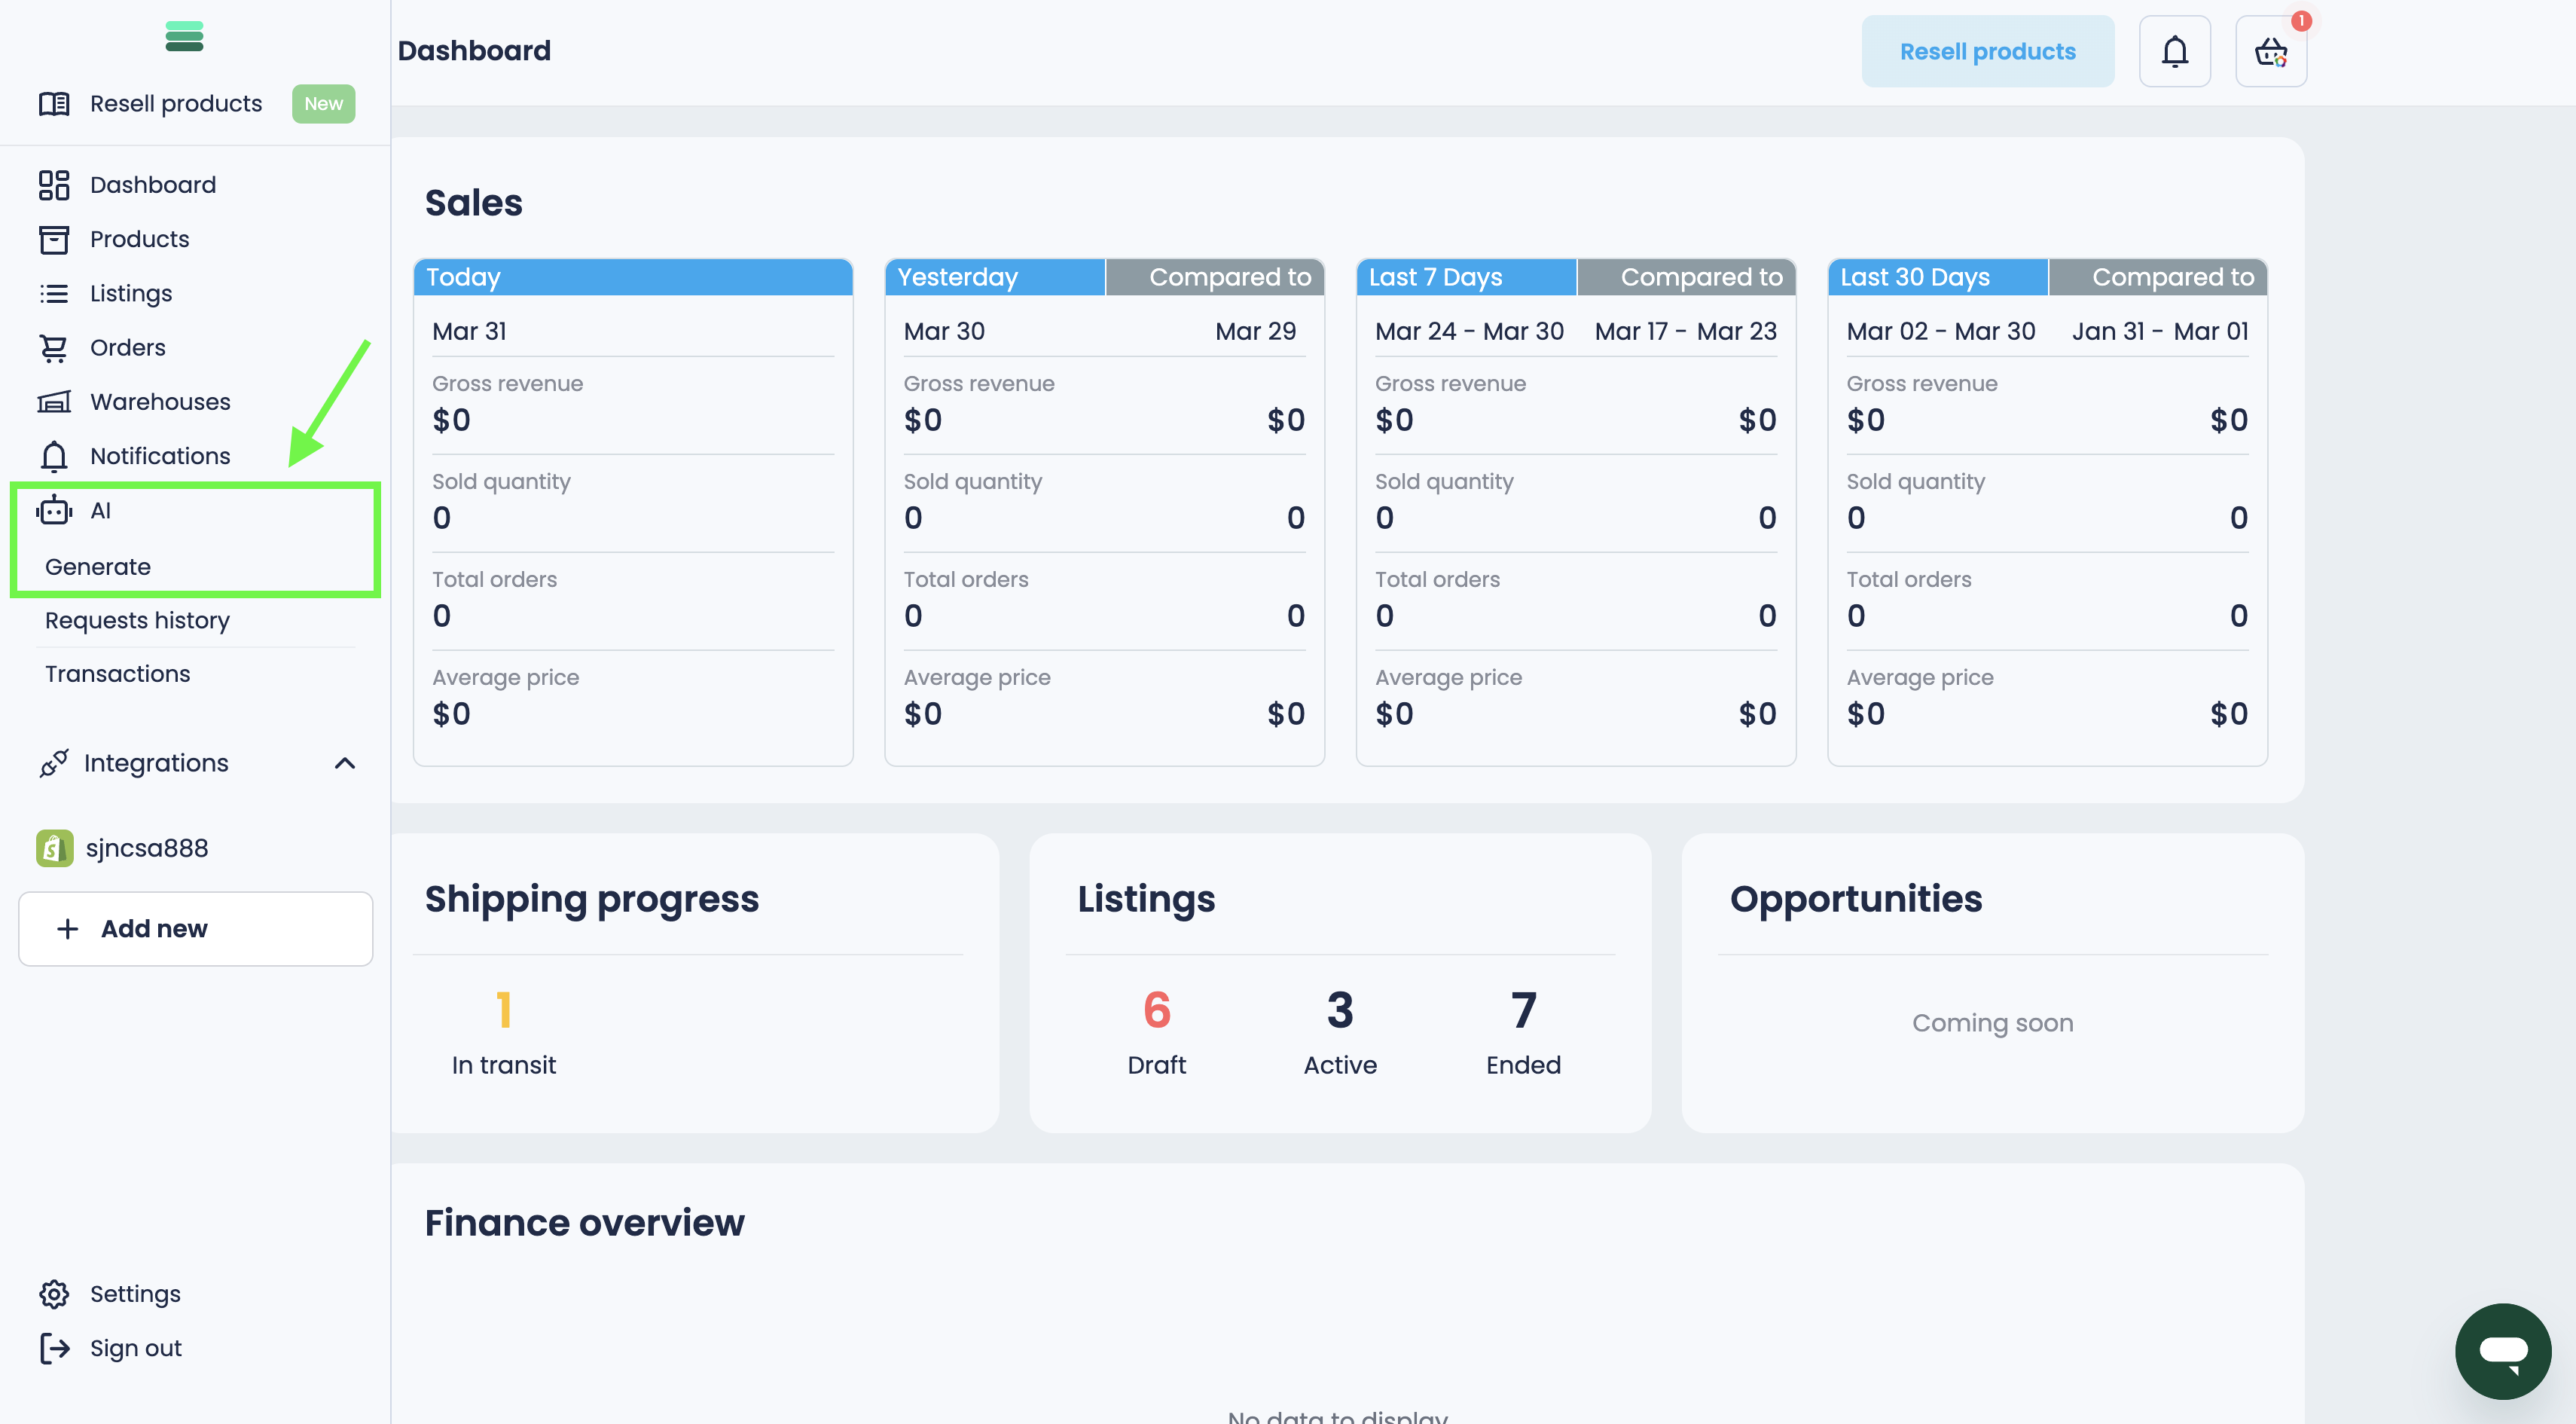2576x1424 pixels.
Task: Click the blue Resell products button
Action: (x=1987, y=51)
